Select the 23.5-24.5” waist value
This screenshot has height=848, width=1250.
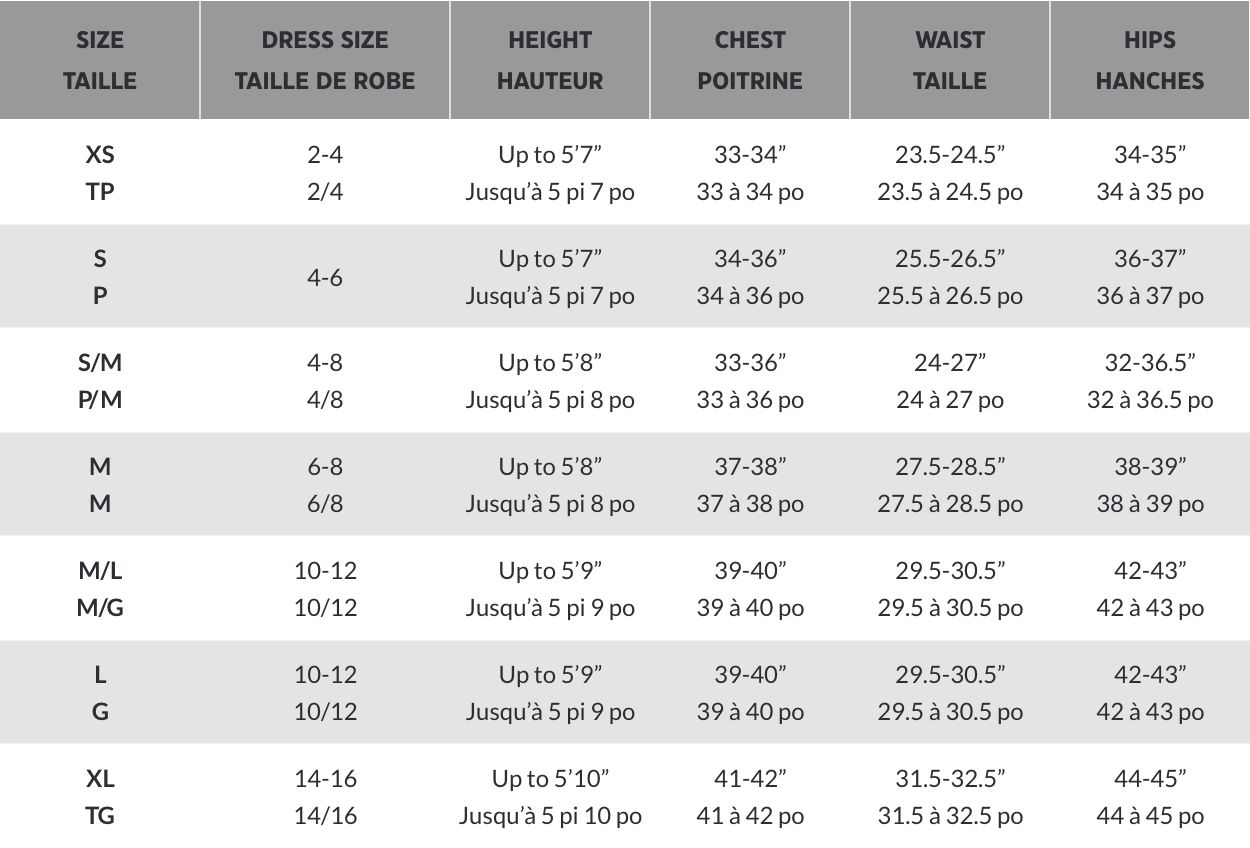[950, 155]
